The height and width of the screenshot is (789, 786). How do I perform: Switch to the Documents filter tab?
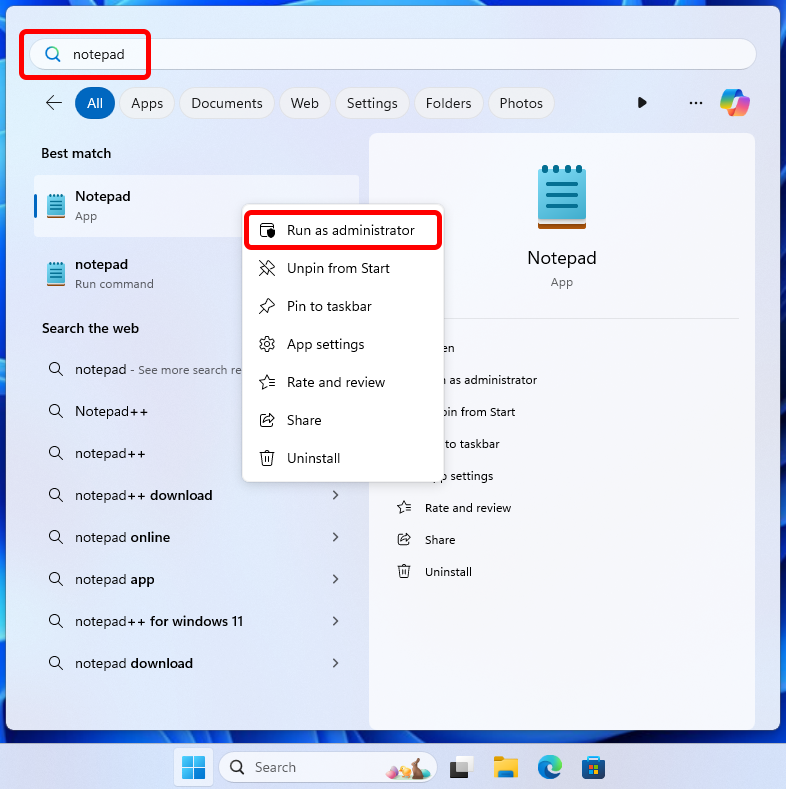226,103
